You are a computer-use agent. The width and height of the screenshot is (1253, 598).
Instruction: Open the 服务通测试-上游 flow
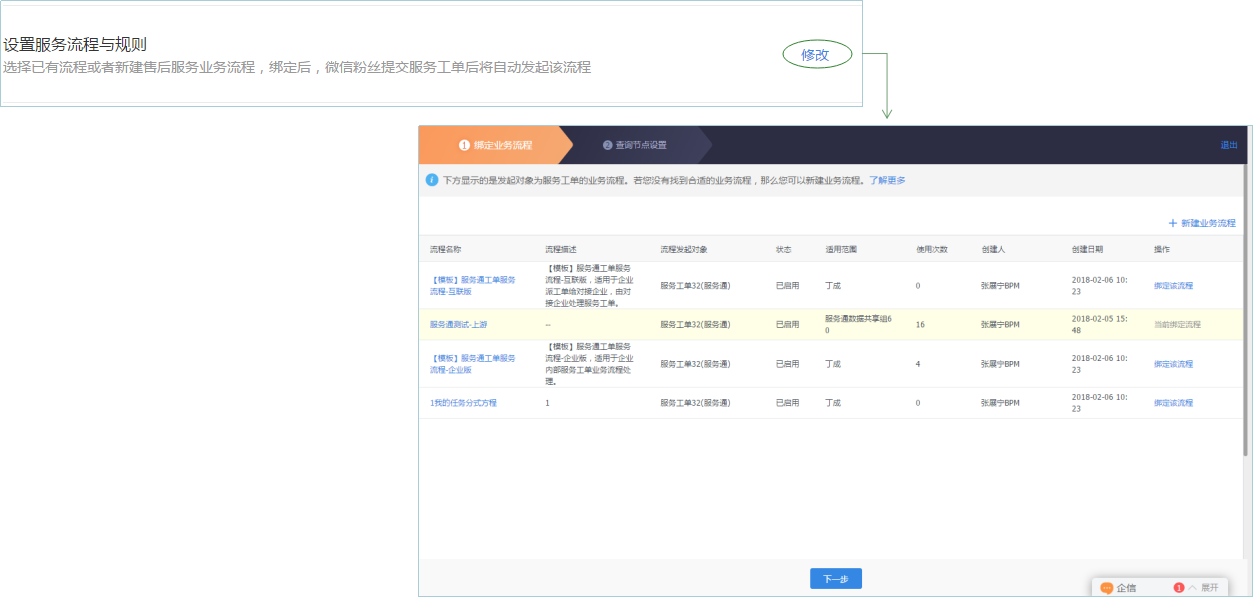[x=459, y=324]
